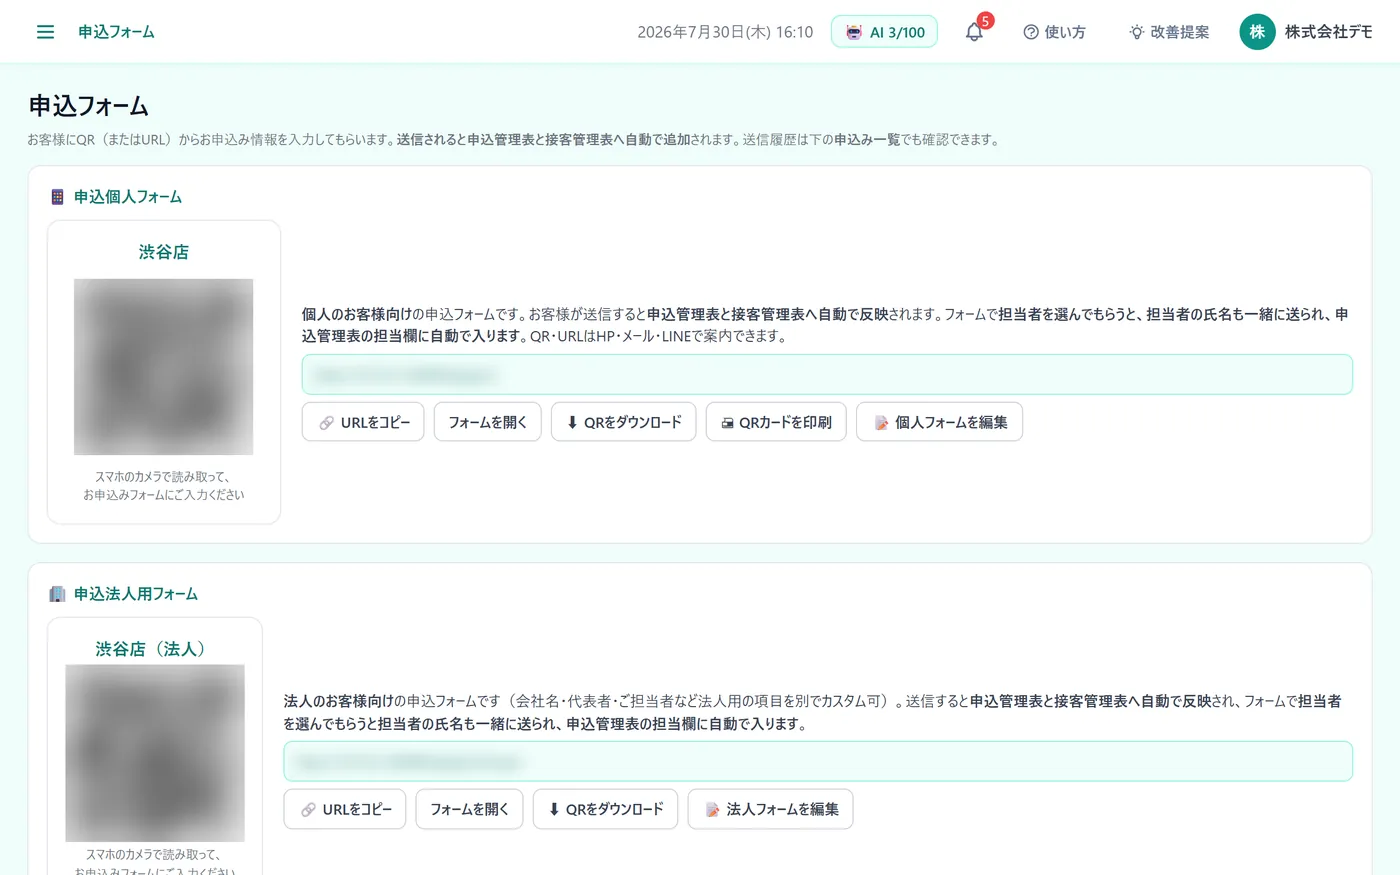
Task: Open the corporate form via フォームを開く
Action: [x=470, y=809]
